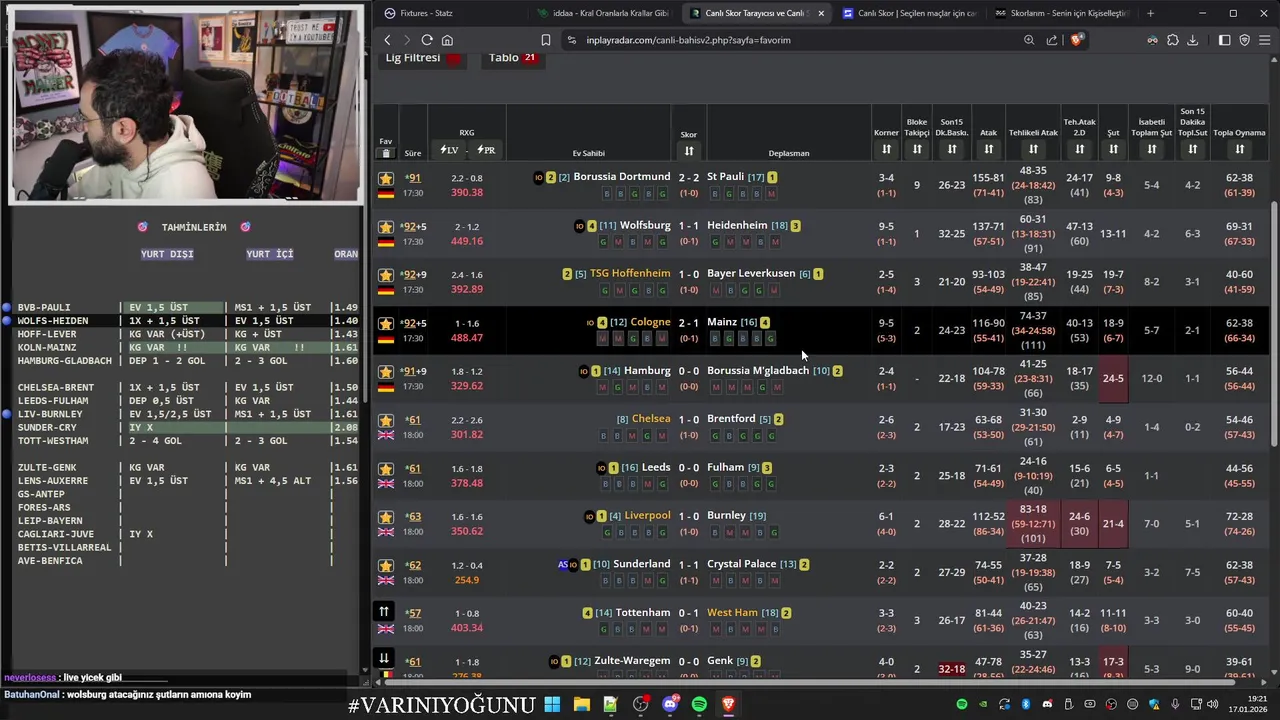1280x720 pixels.
Task: Sort by Son15 Dk.Baskı column
Action: 952,149
